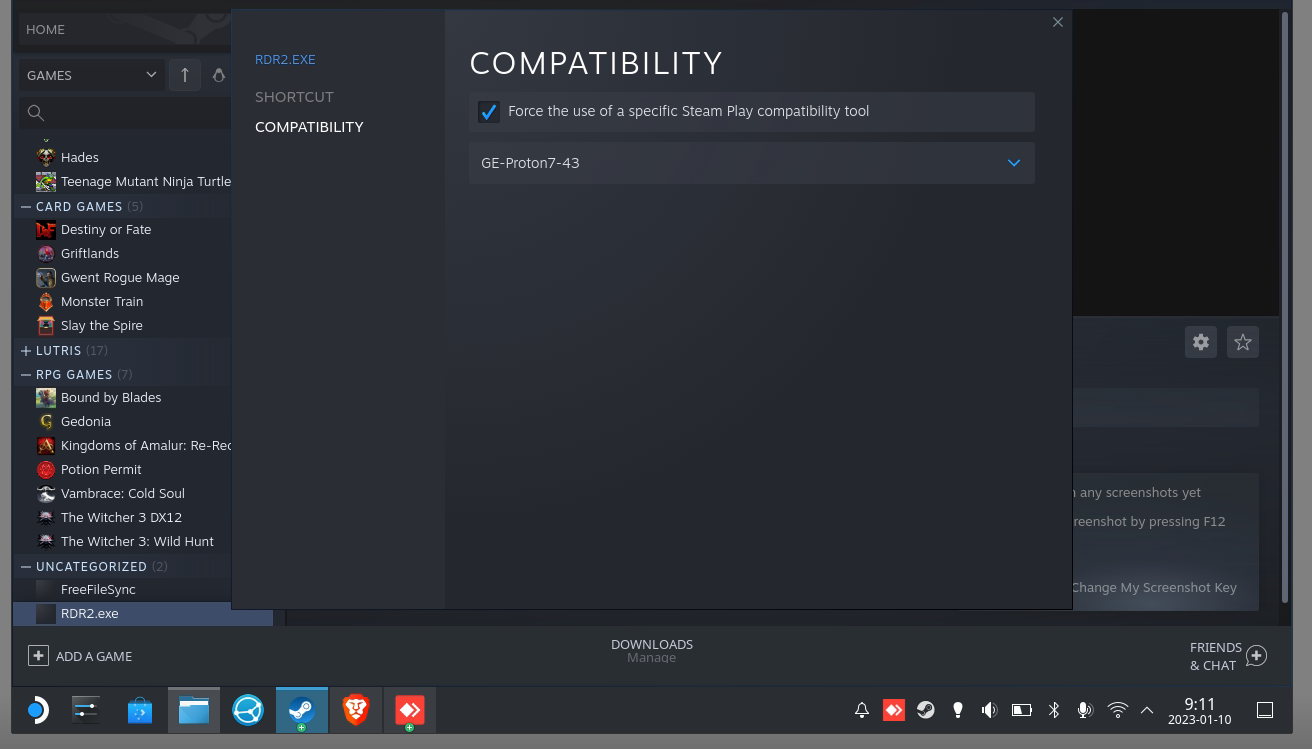Screen dimensions: 1312x749
Task: Open Friends & Chat
Action: (x=1228, y=656)
